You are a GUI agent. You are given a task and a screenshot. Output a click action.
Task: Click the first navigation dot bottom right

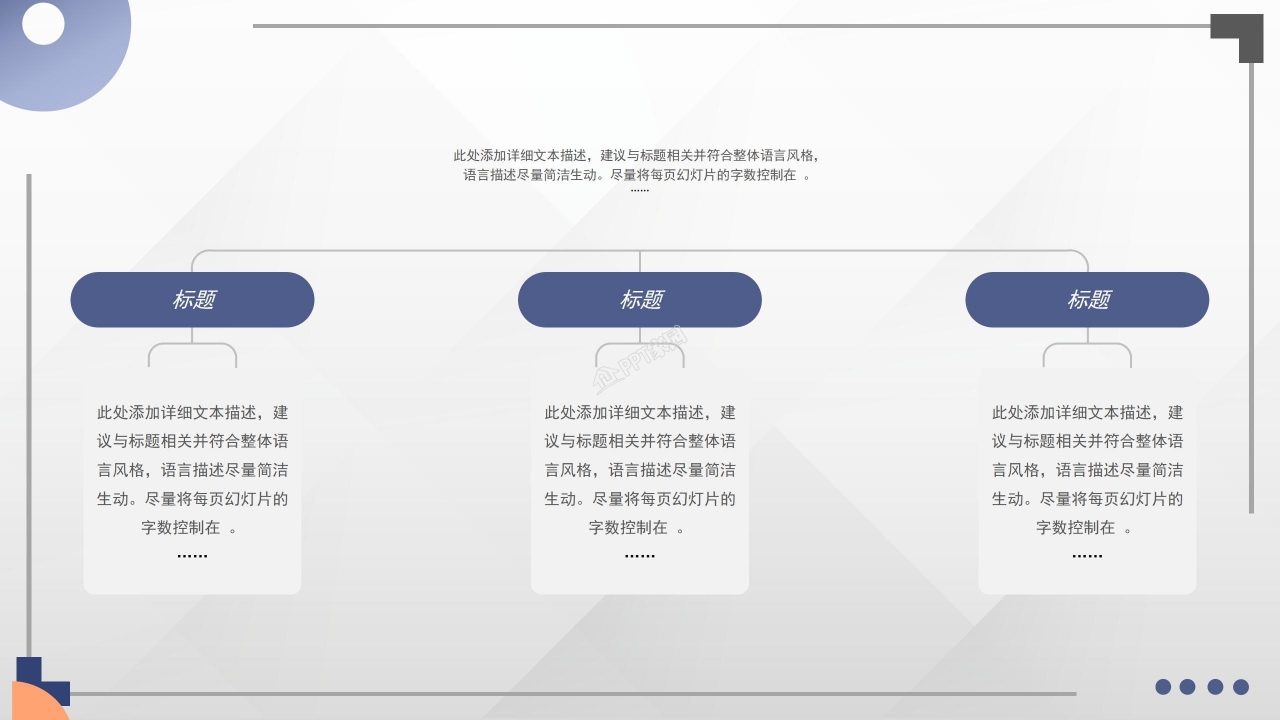tap(1162, 687)
